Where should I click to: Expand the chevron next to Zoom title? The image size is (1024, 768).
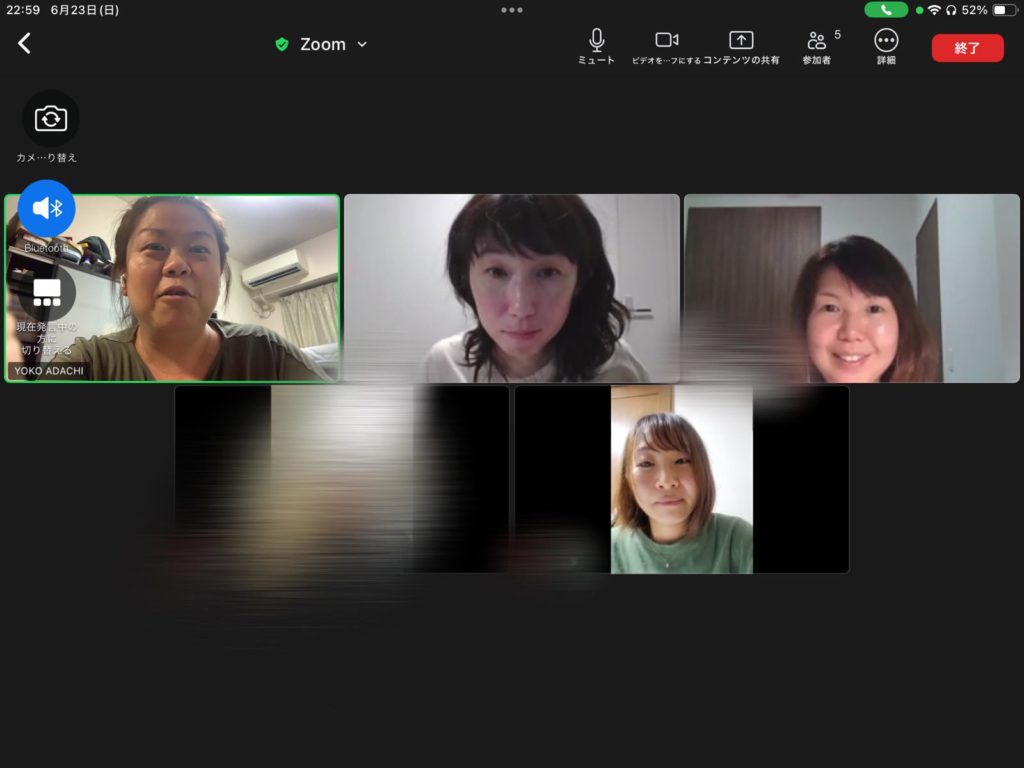point(362,45)
